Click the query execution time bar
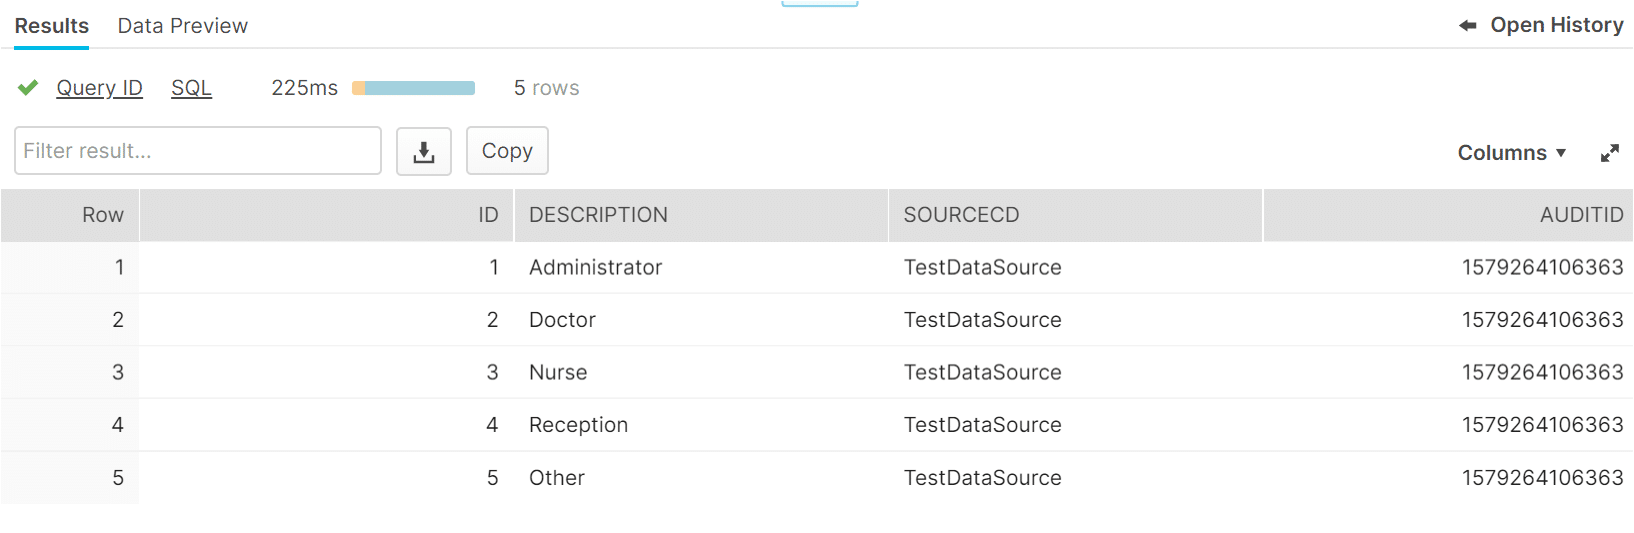Screen dimensions: 1634x533 pyautogui.click(x=414, y=88)
